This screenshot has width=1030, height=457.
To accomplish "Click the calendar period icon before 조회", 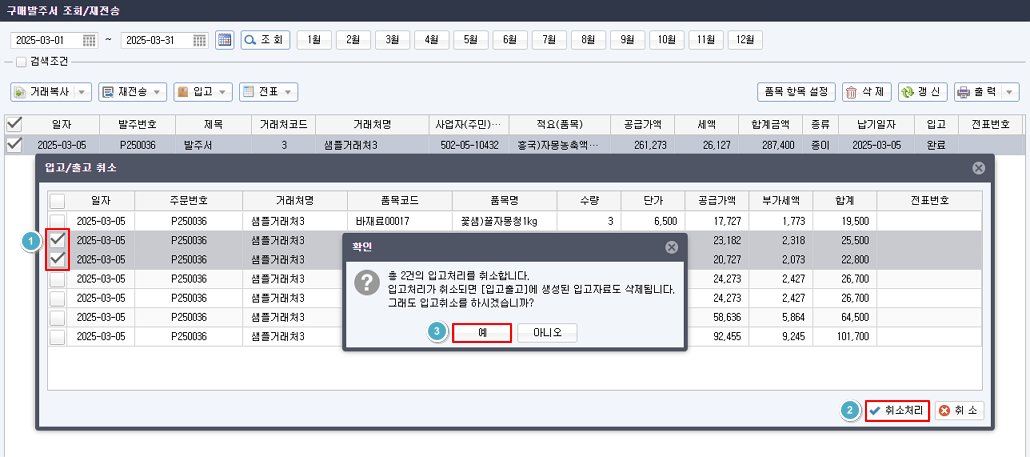I will tap(225, 40).
